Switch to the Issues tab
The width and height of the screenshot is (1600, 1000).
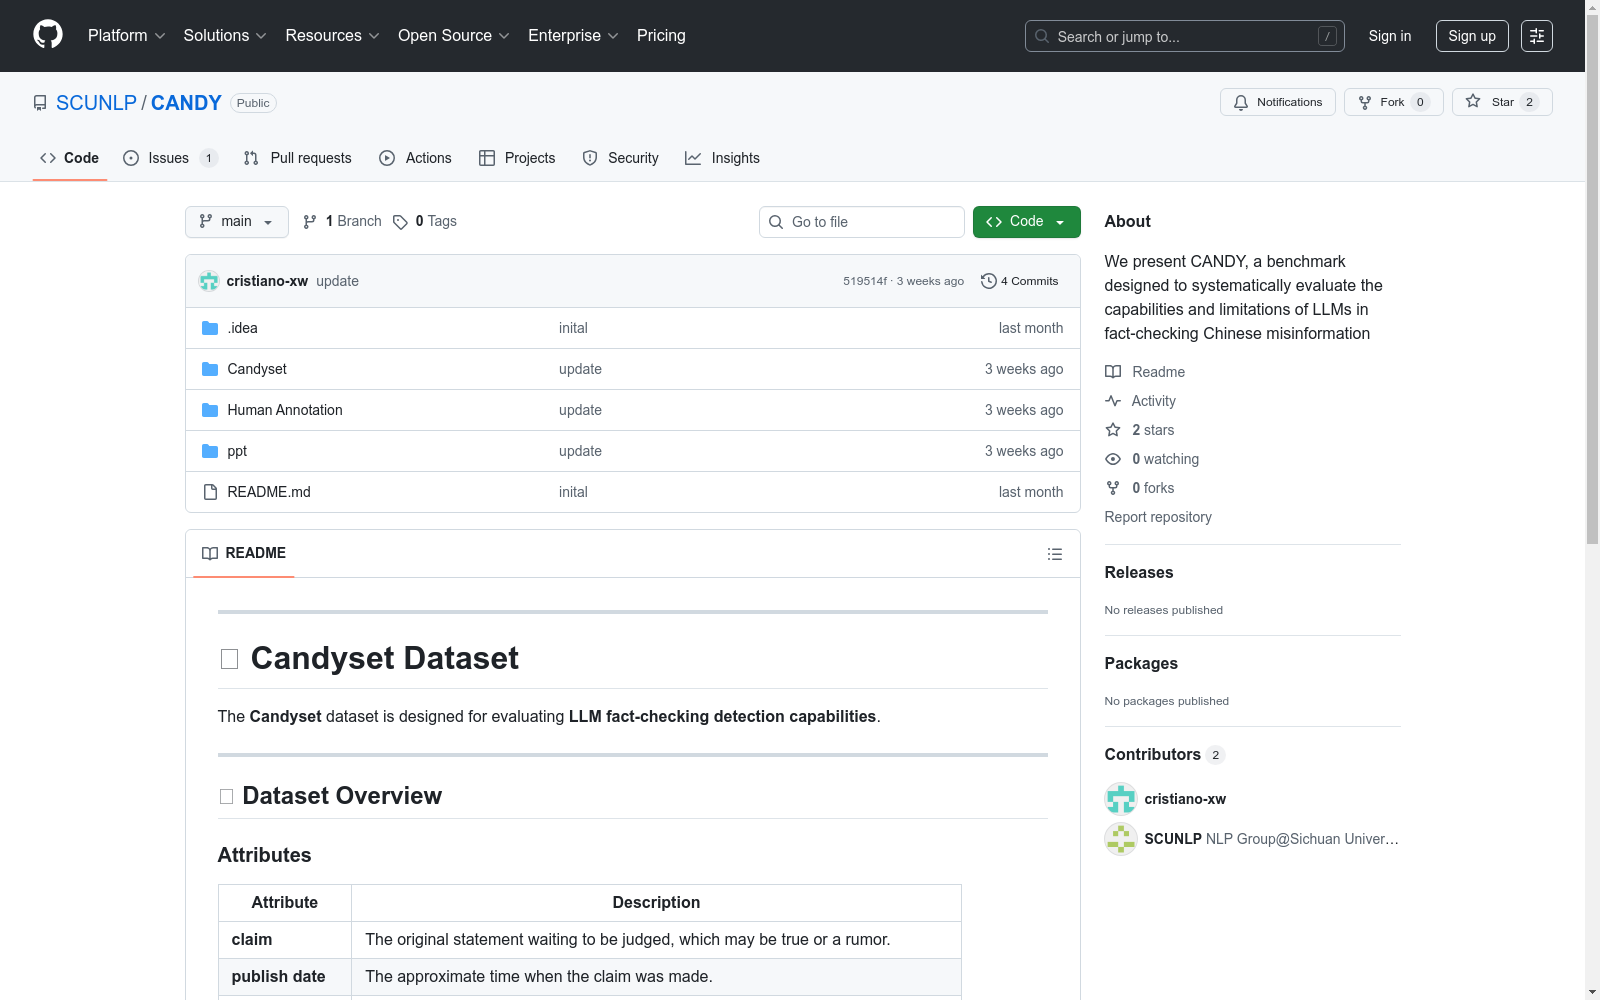[170, 158]
